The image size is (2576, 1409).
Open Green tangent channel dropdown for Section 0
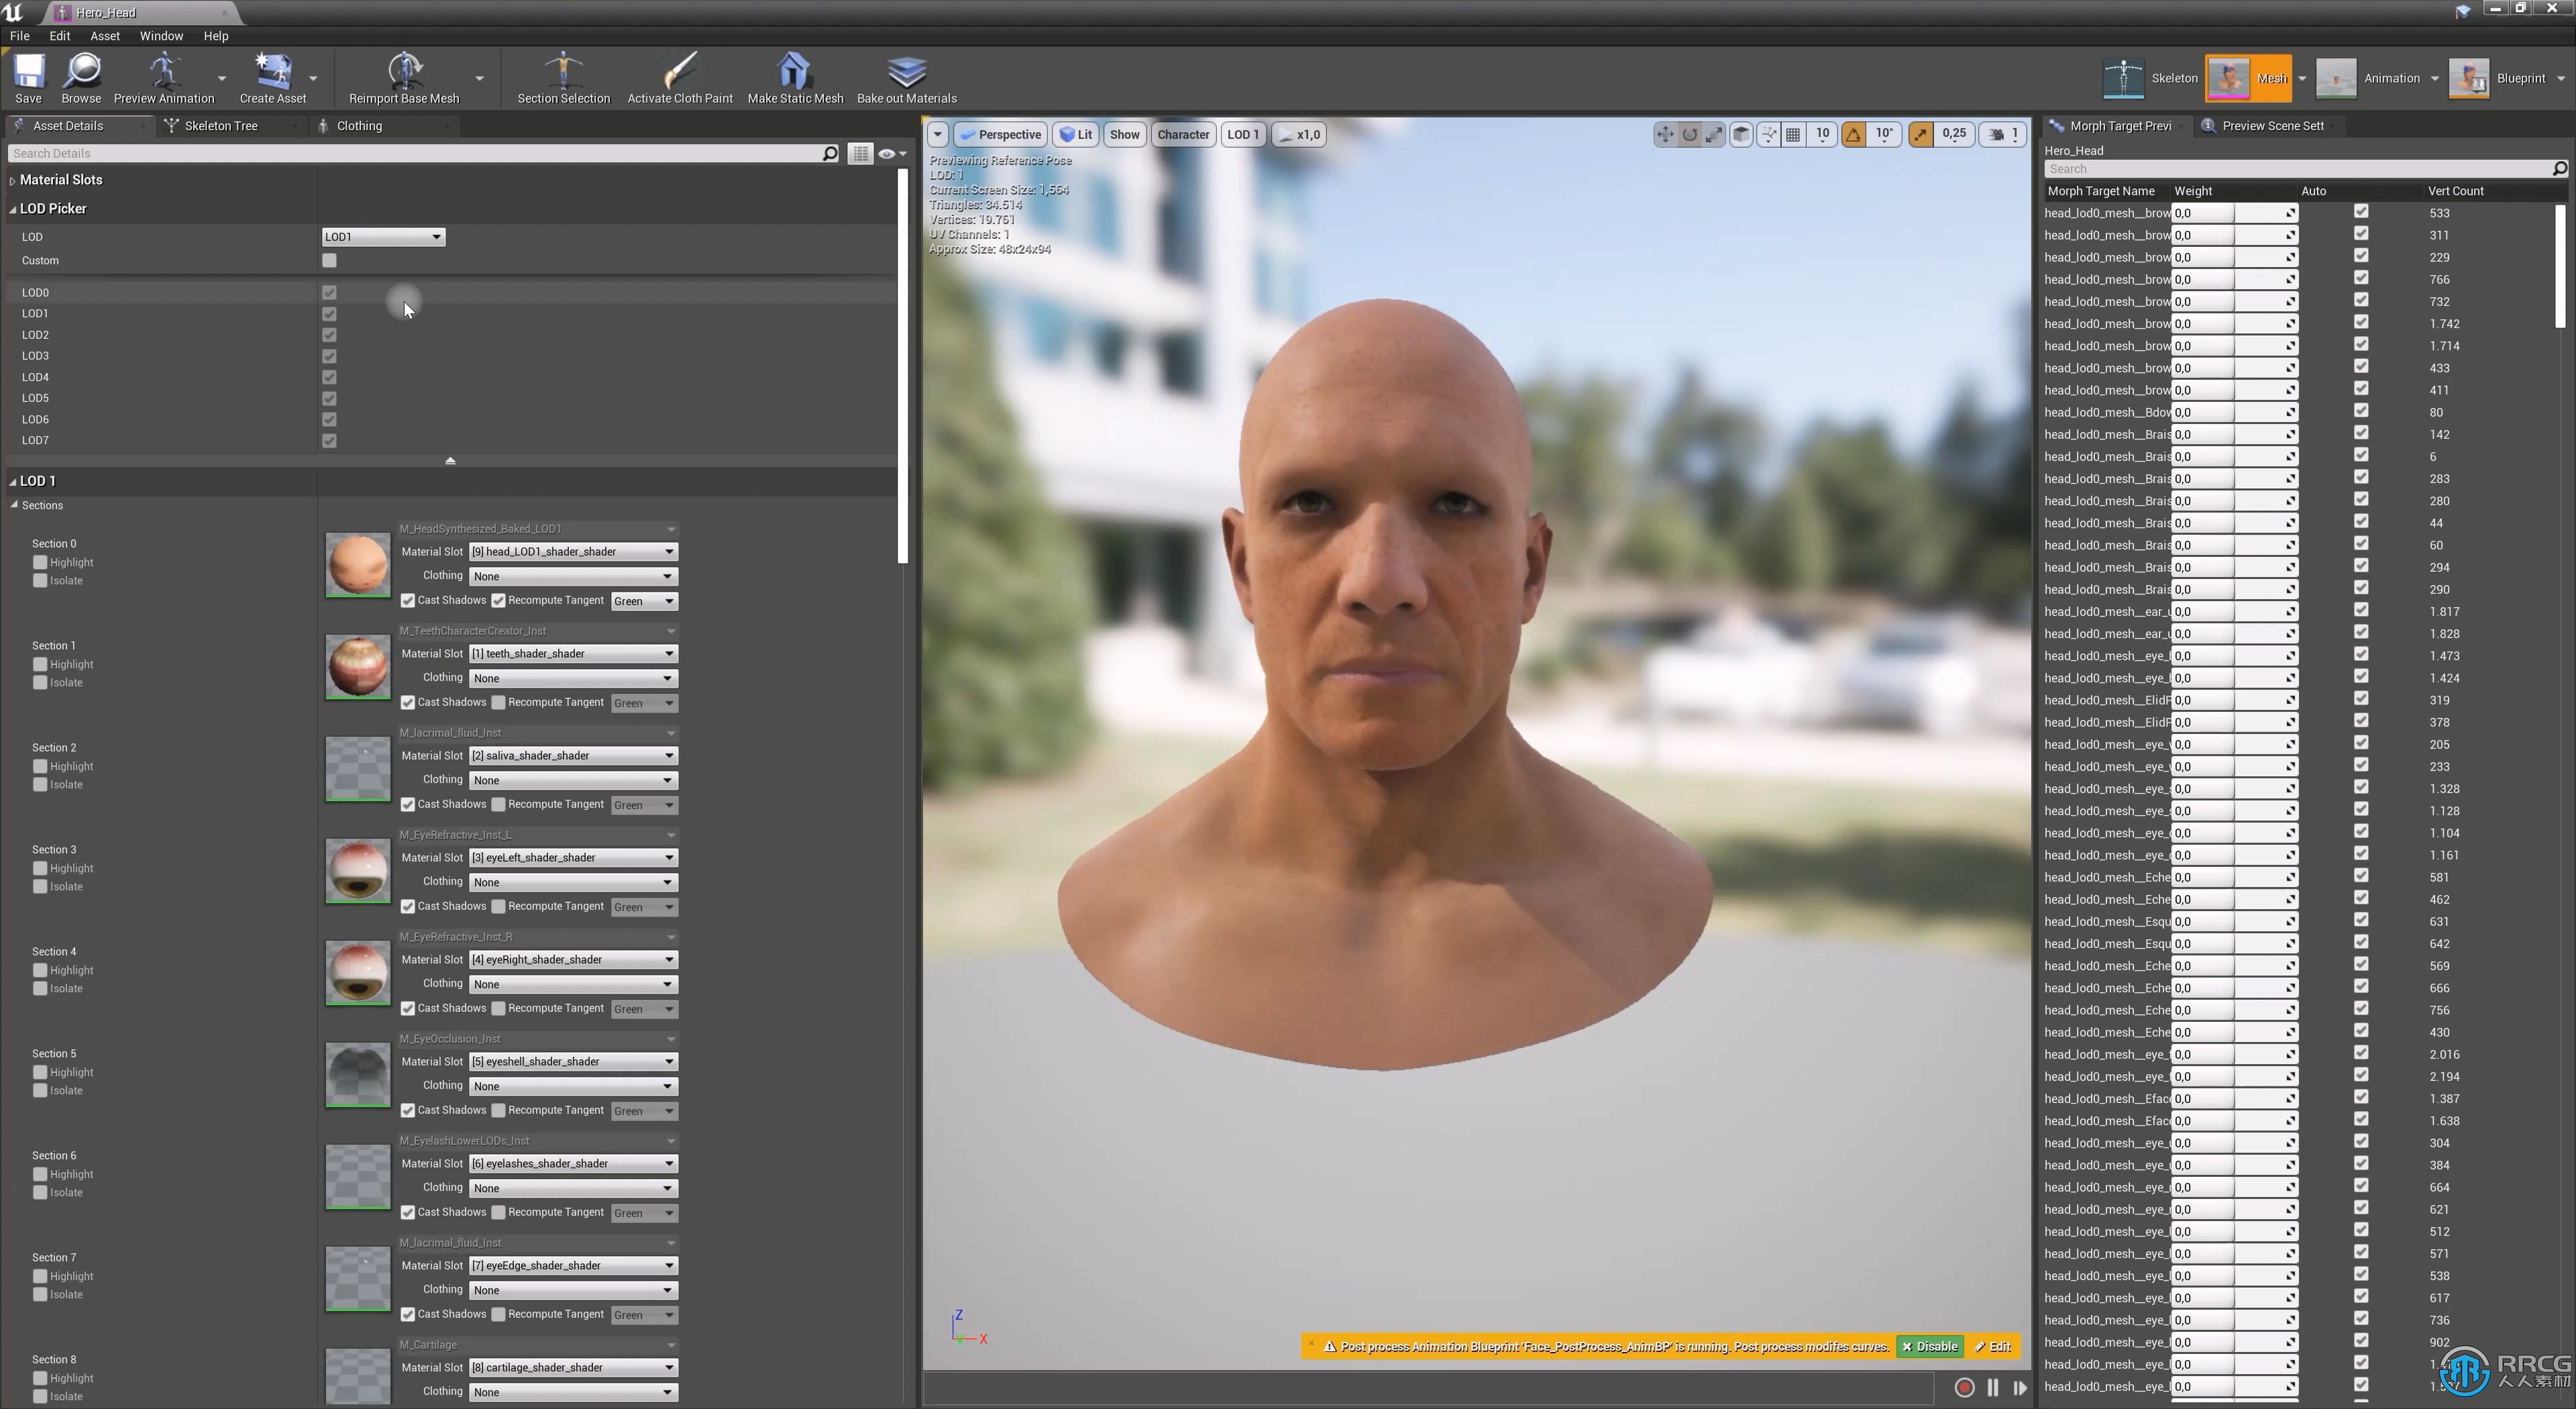click(644, 601)
